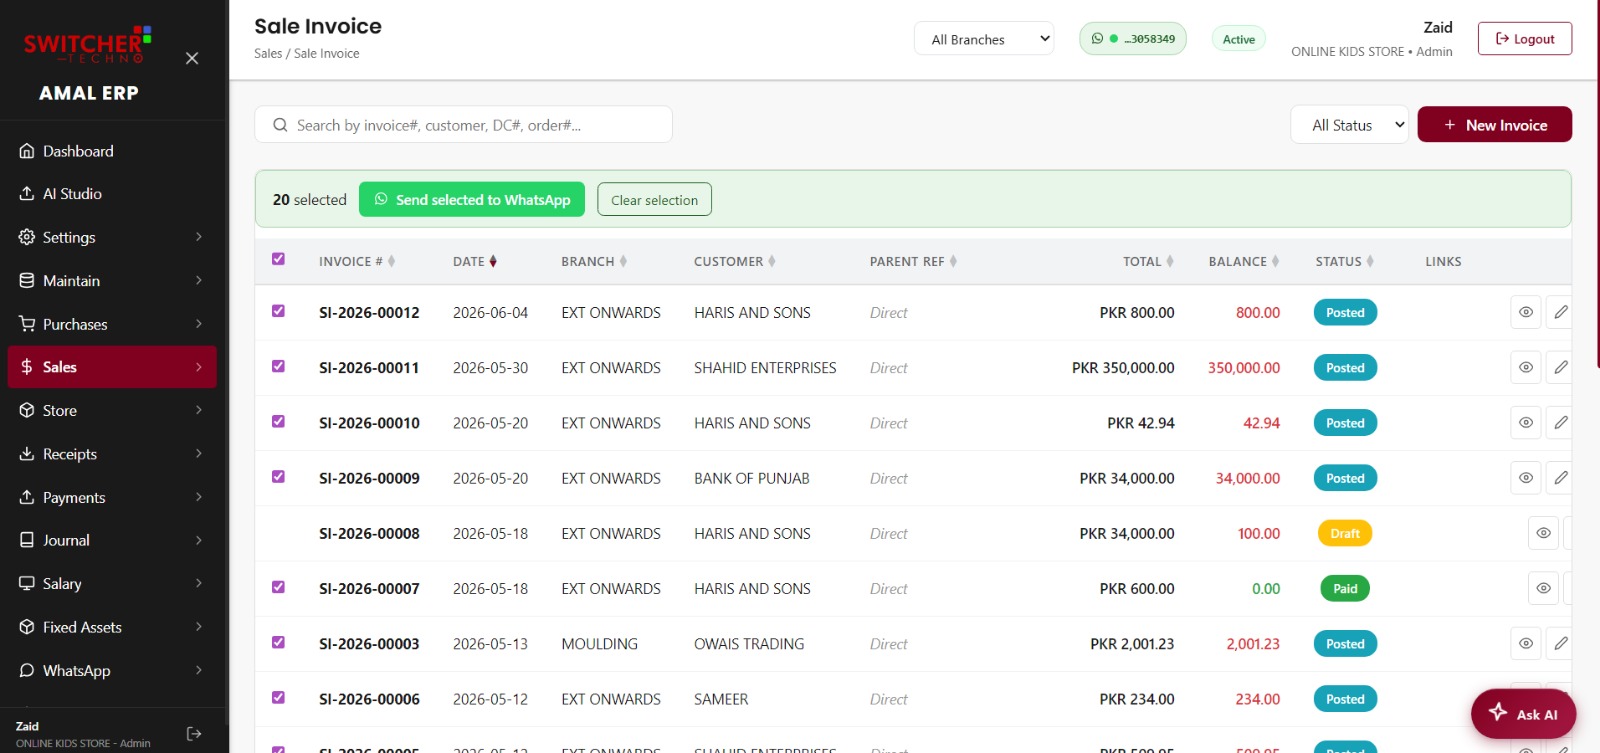Image resolution: width=1600 pixels, height=753 pixels.
Task: View invoice SI-2026-00011 with eye icon
Action: [1526, 367]
